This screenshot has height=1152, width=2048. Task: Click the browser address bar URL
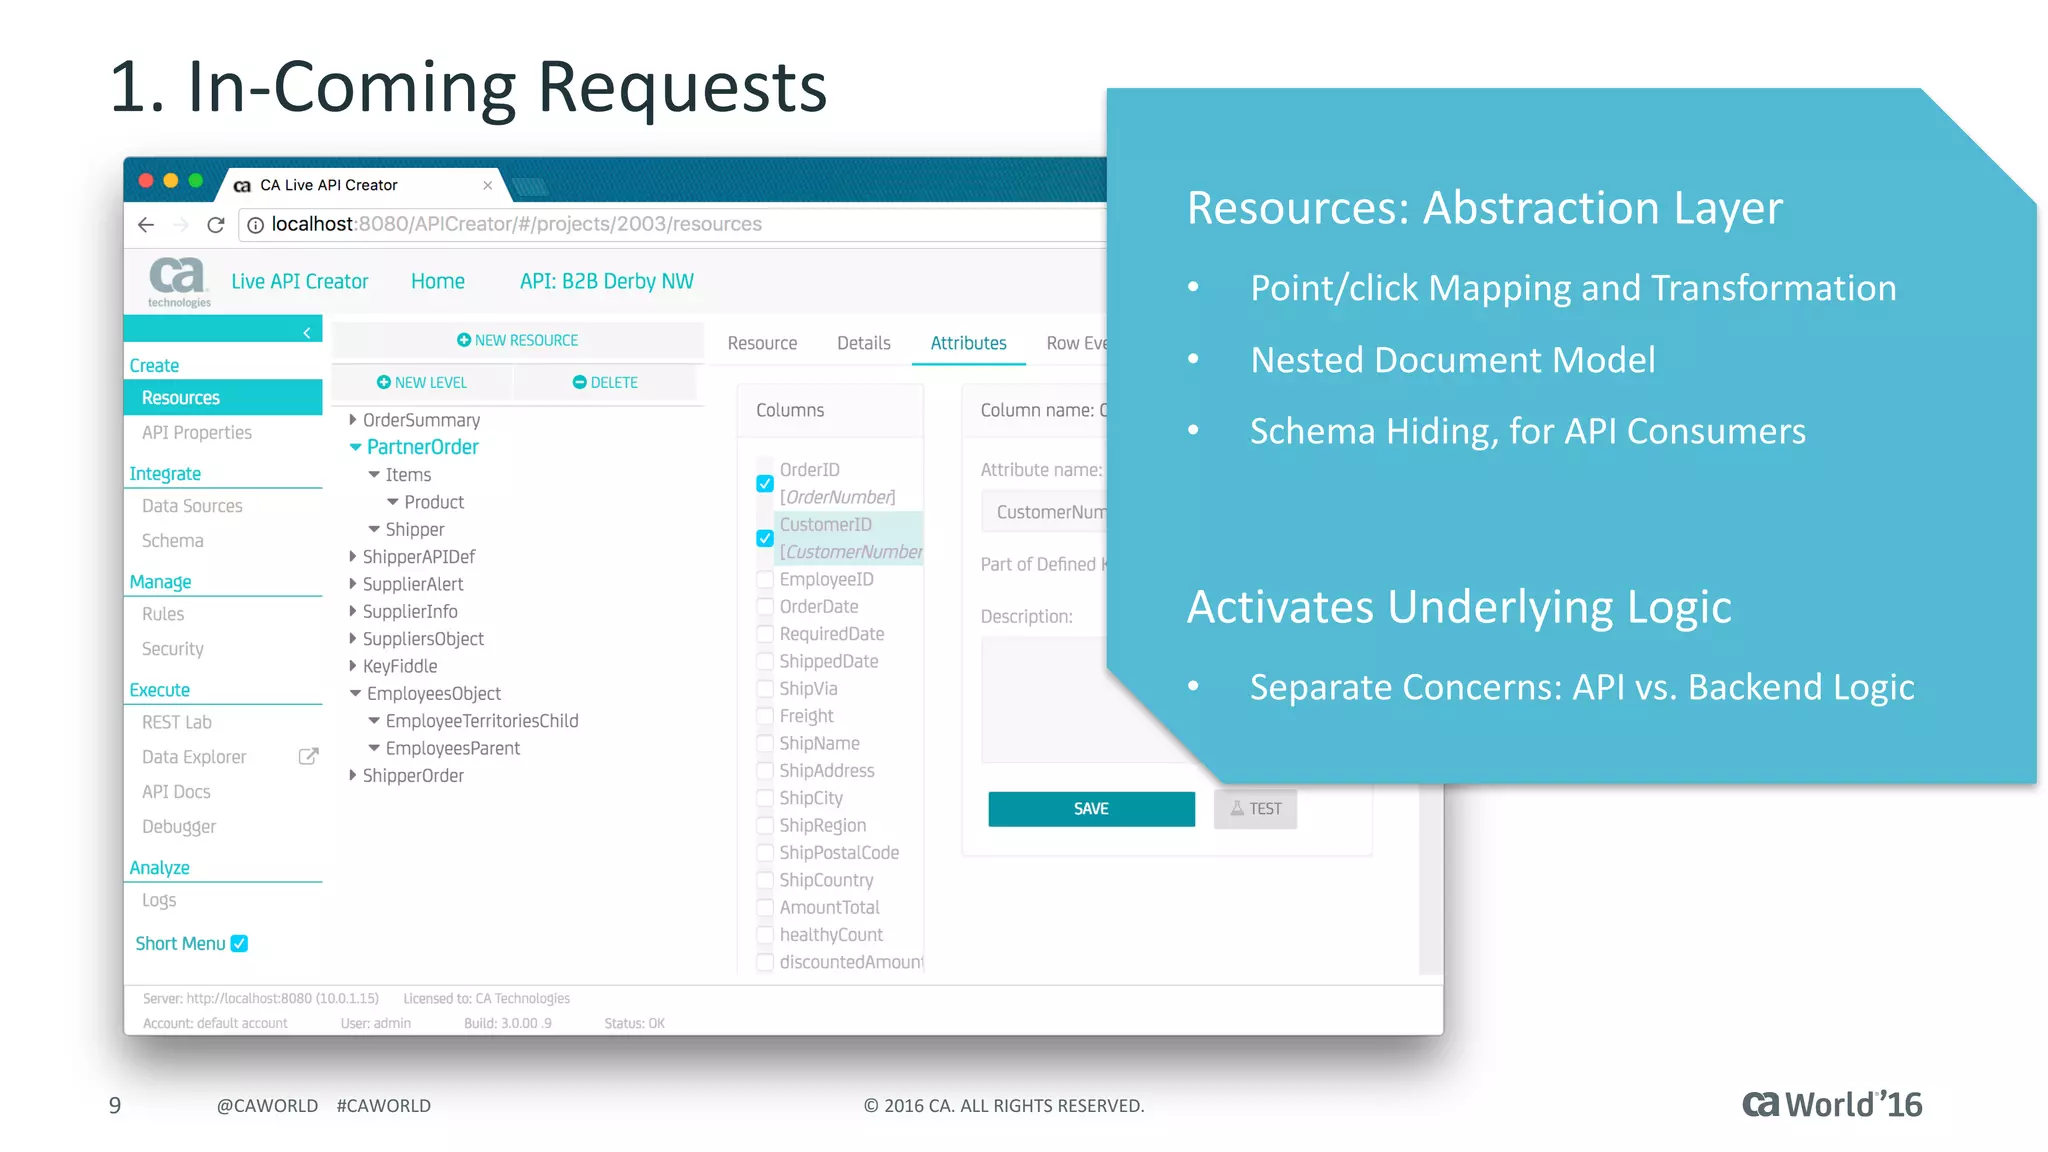click(516, 225)
